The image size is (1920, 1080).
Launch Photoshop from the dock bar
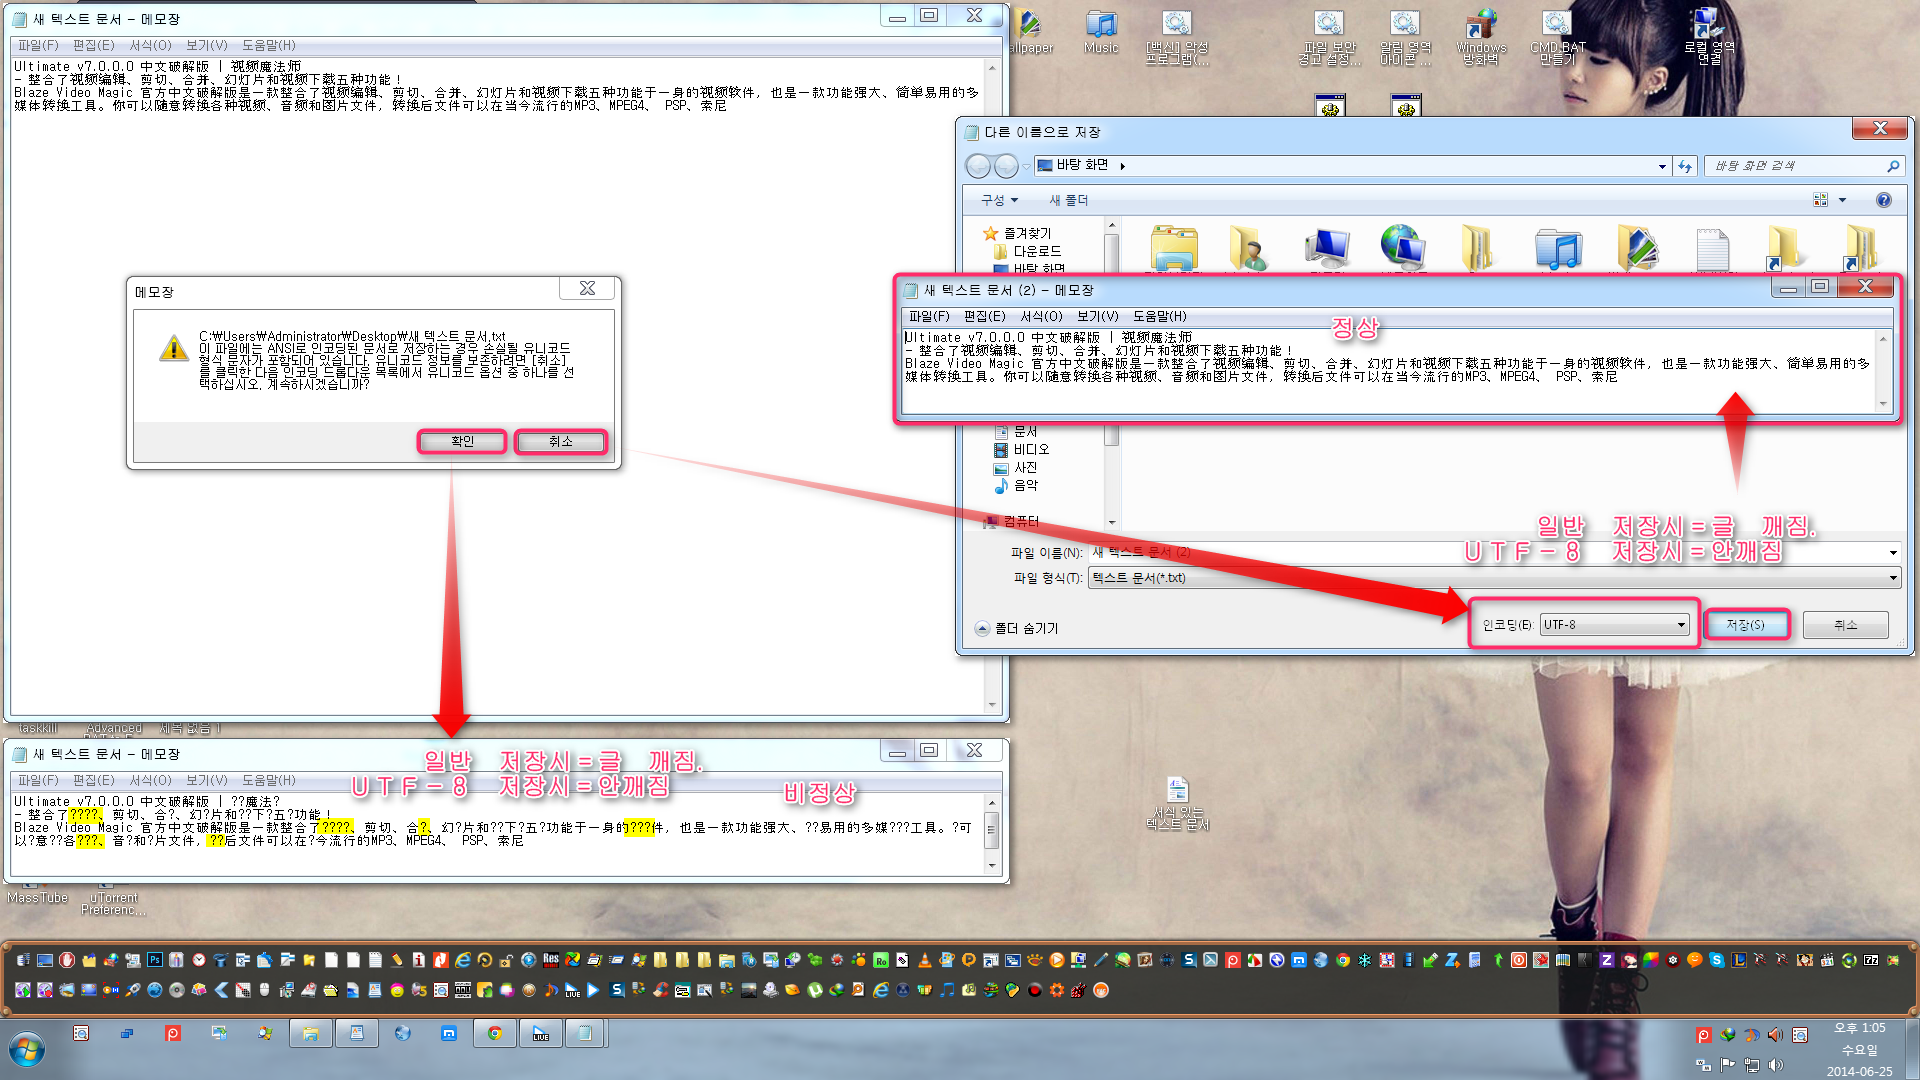155,960
